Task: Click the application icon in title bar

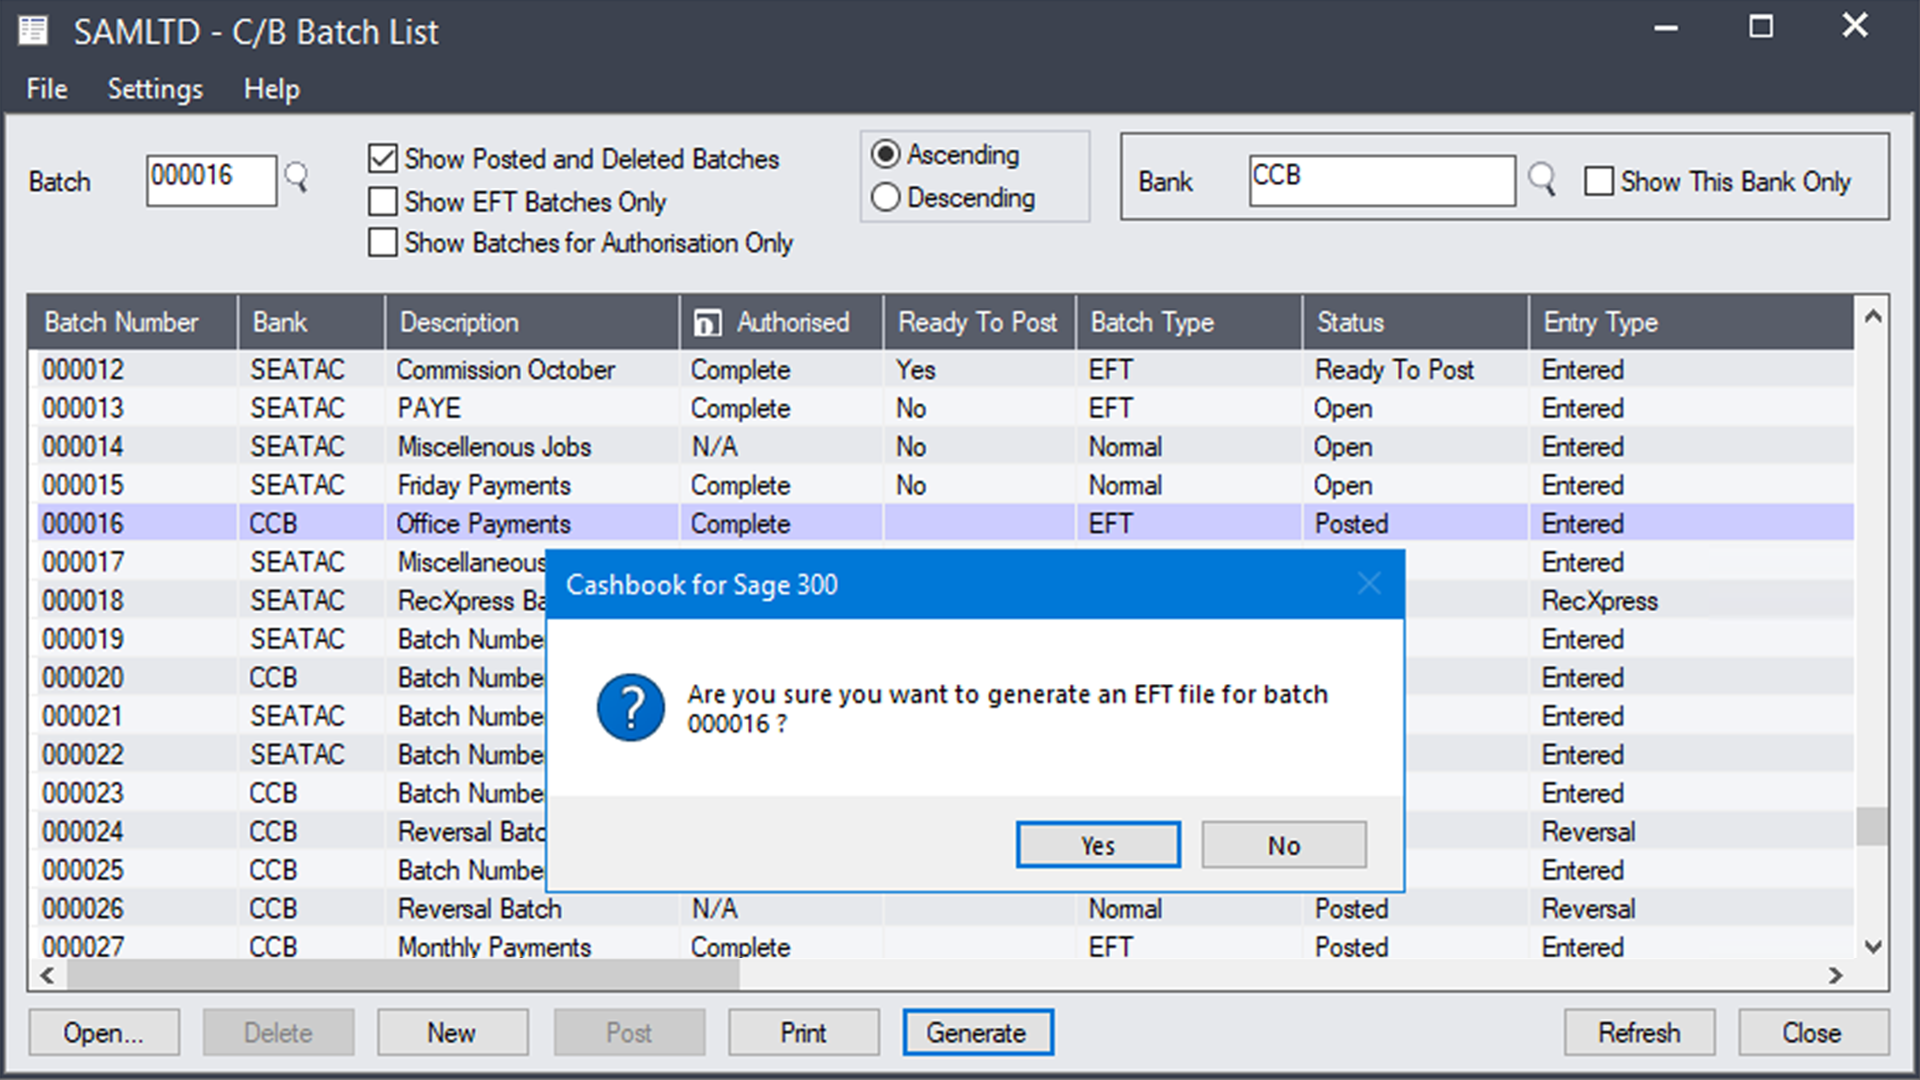Action: point(33,31)
